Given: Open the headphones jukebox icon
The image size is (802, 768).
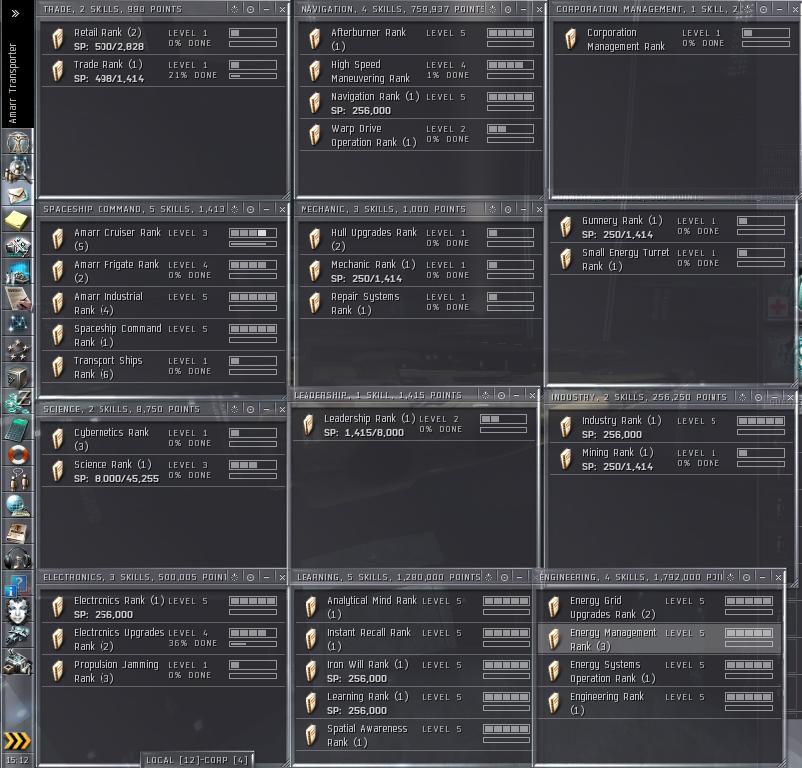Looking at the screenshot, I should 18,558.
